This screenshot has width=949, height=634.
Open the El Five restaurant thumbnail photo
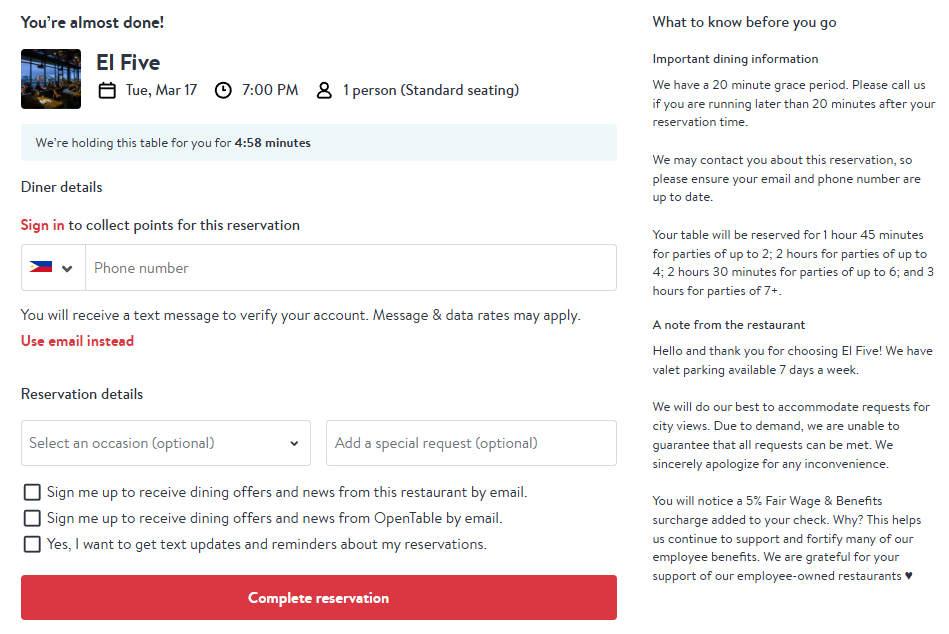click(x=51, y=79)
